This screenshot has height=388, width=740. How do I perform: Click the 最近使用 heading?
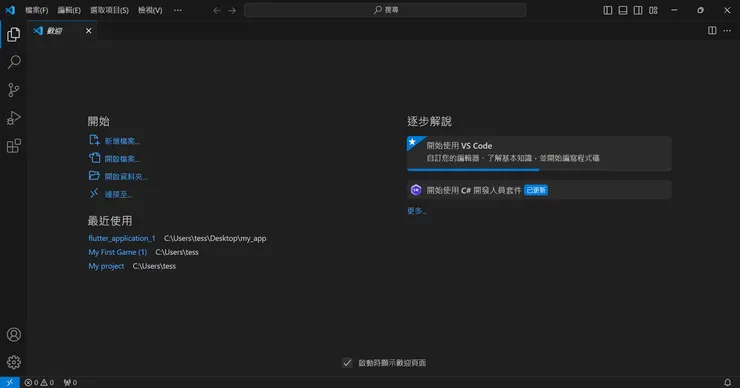110,220
